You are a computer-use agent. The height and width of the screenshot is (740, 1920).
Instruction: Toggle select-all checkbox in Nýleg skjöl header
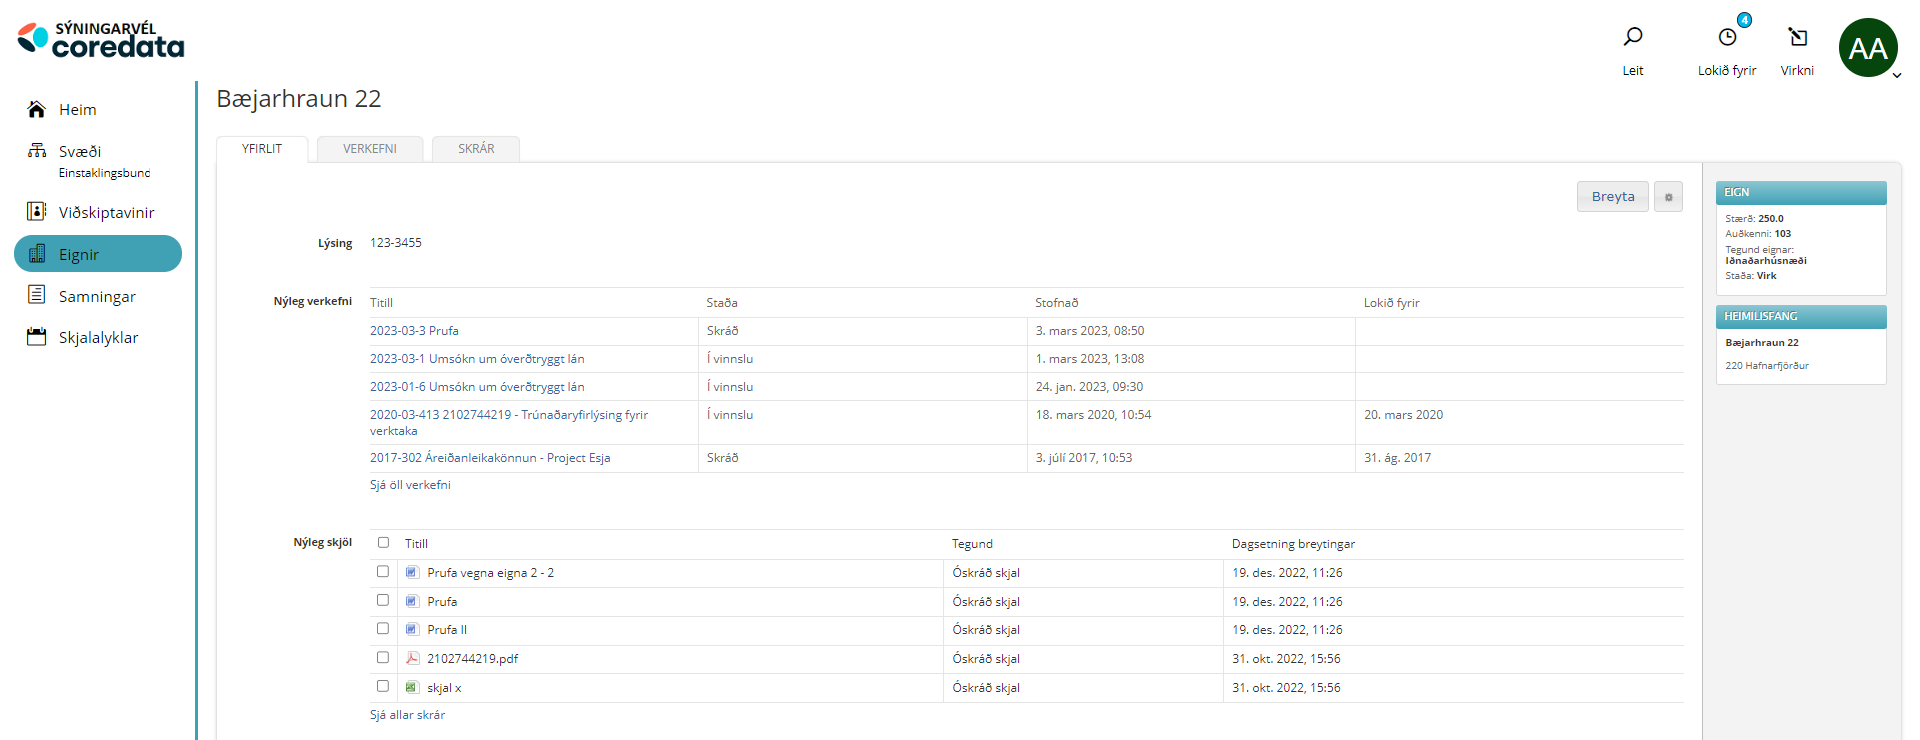coord(383,543)
